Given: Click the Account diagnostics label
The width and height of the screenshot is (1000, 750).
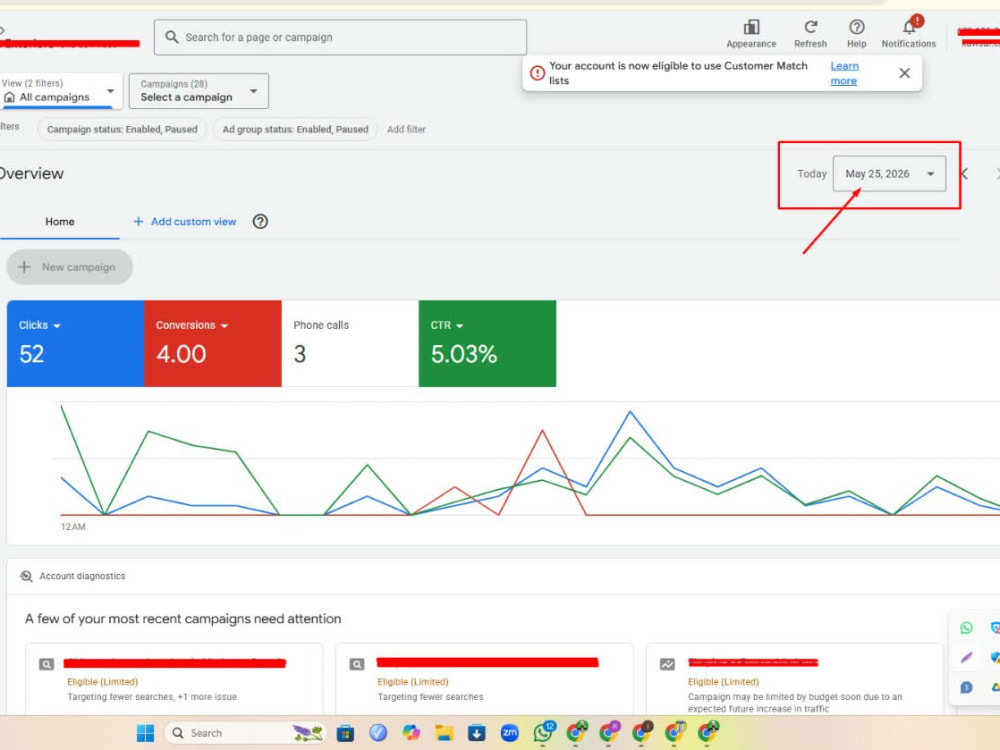Looking at the screenshot, I should pos(82,576).
